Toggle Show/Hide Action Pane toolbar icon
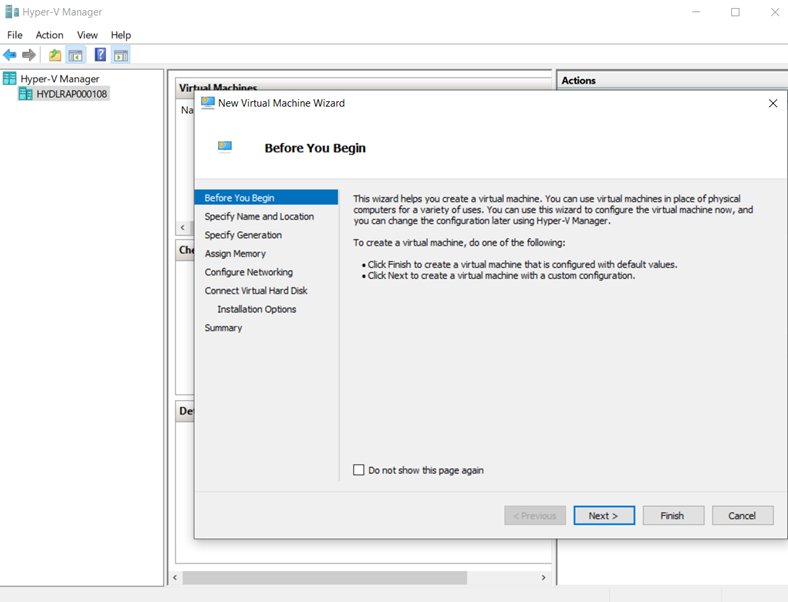The width and height of the screenshot is (788, 602). 121,55
